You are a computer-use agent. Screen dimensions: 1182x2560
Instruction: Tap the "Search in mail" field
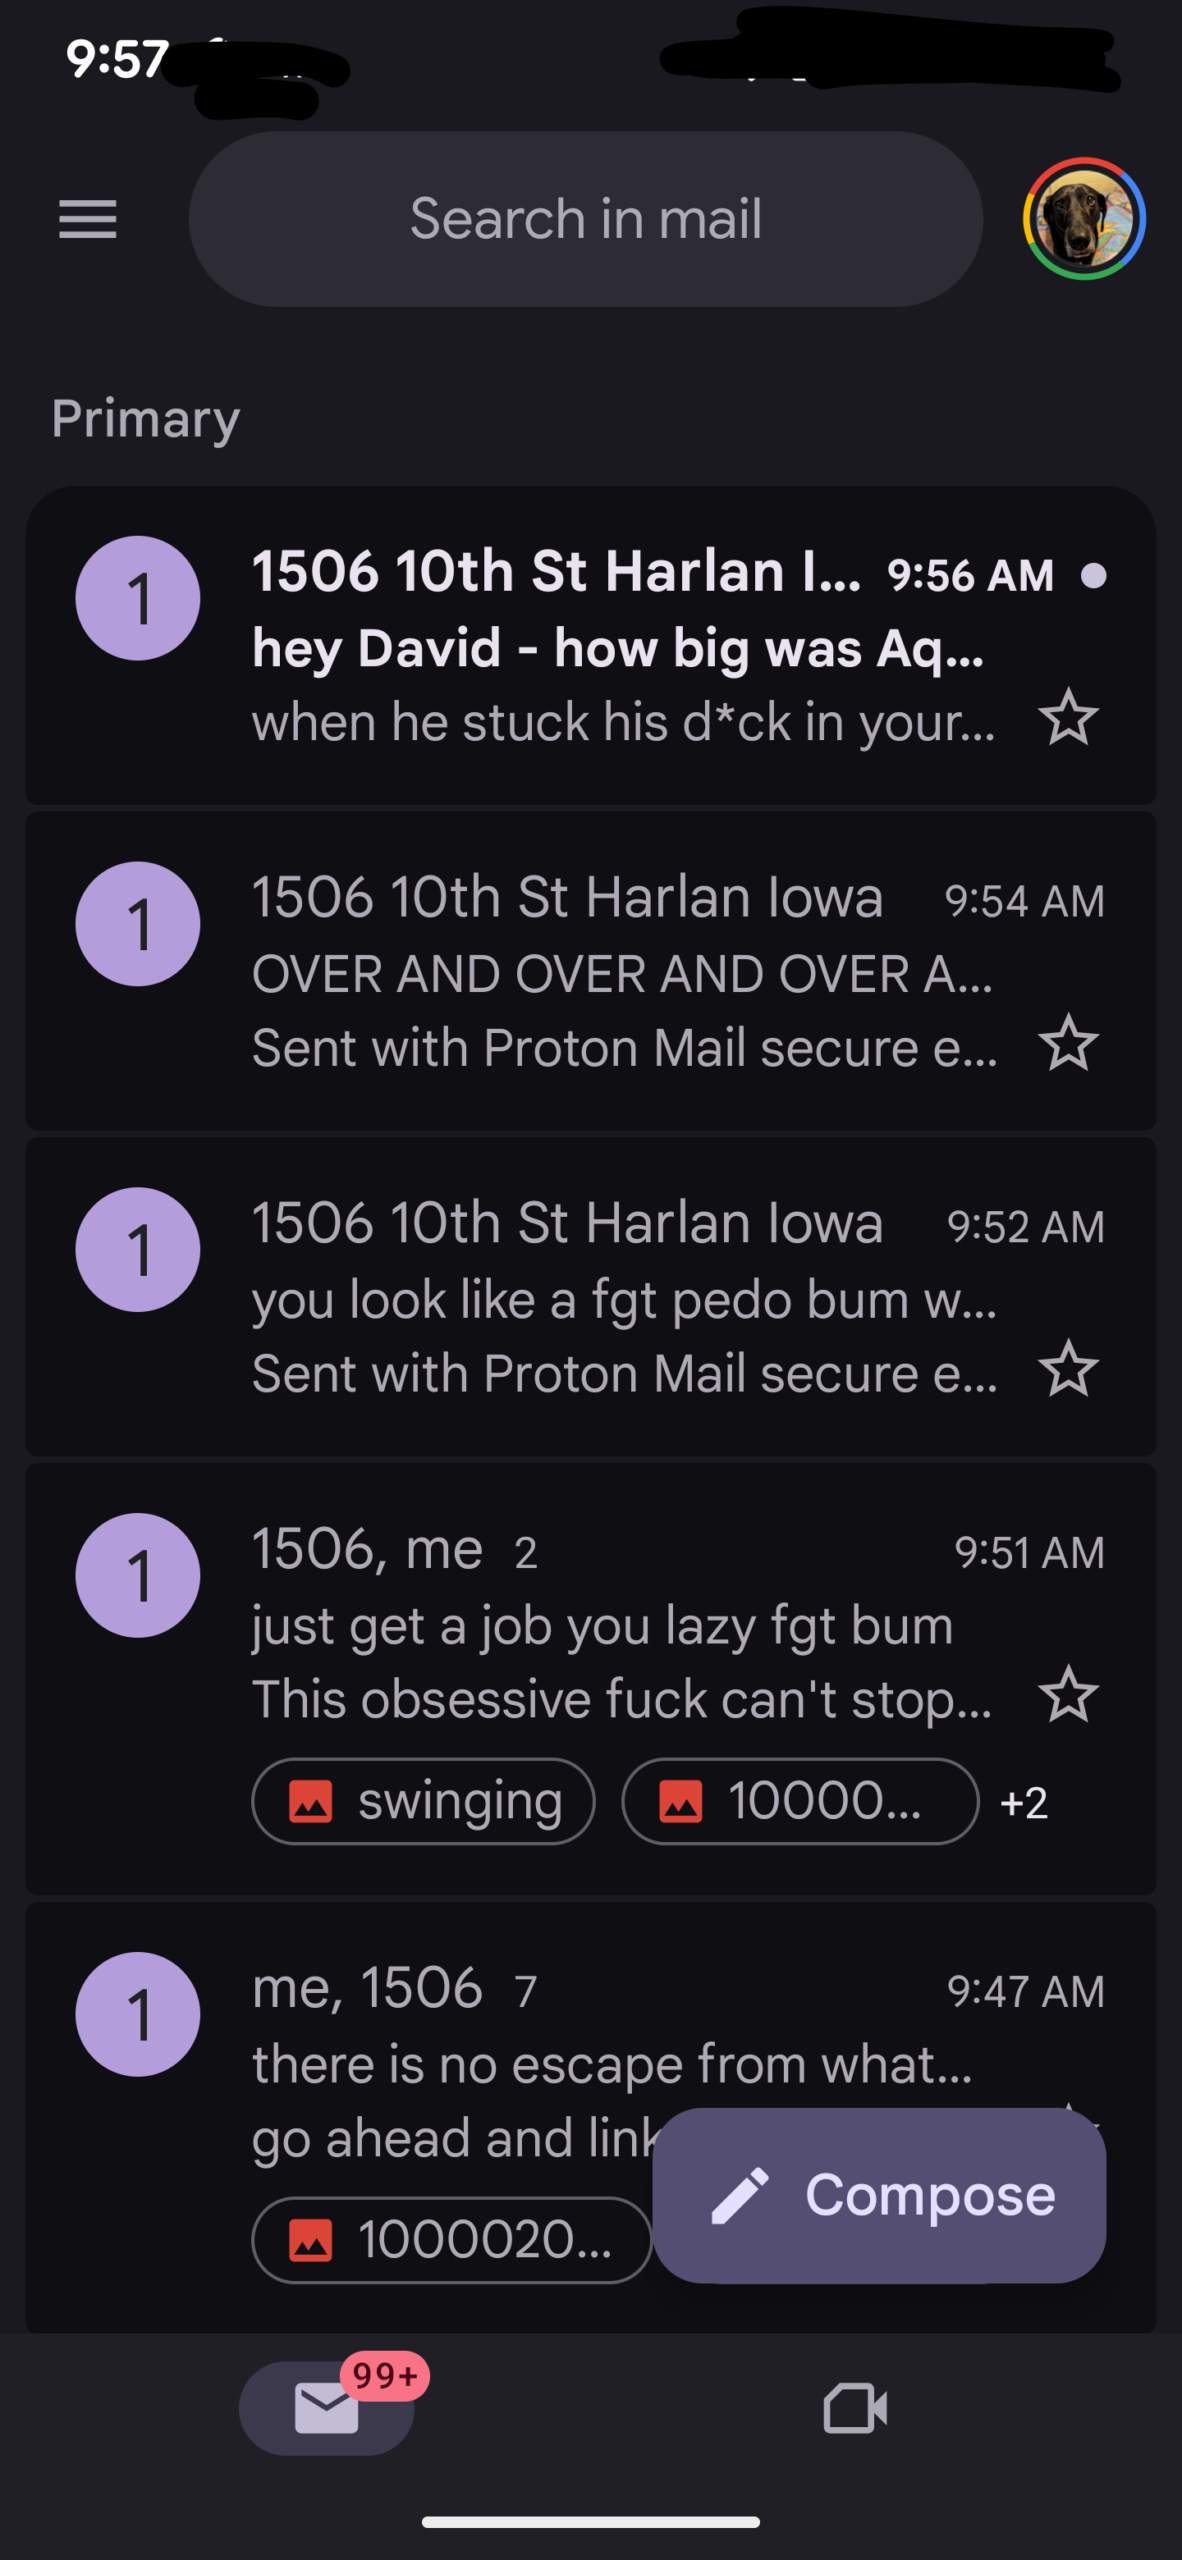pyautogui.click(x=586, y=219)
